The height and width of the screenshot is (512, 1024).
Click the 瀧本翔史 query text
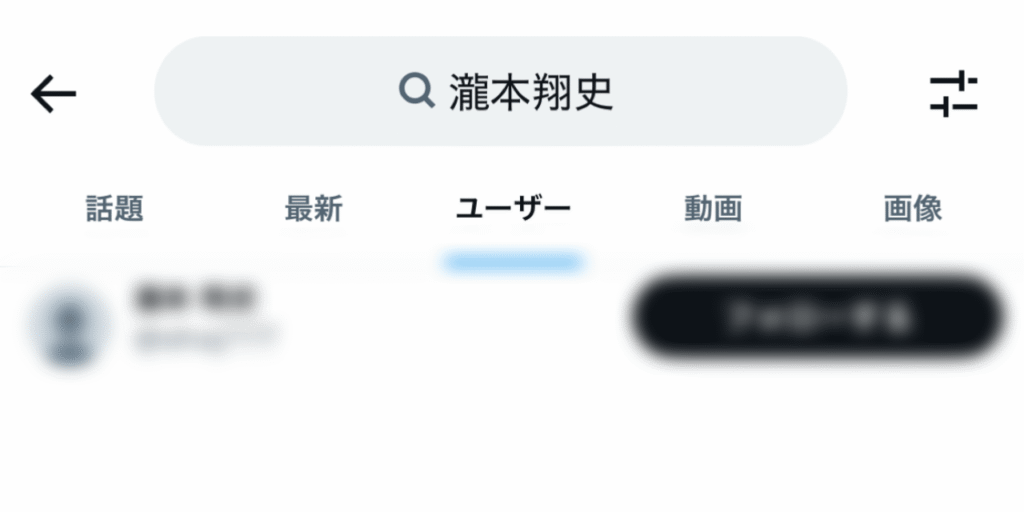[531, 92]
